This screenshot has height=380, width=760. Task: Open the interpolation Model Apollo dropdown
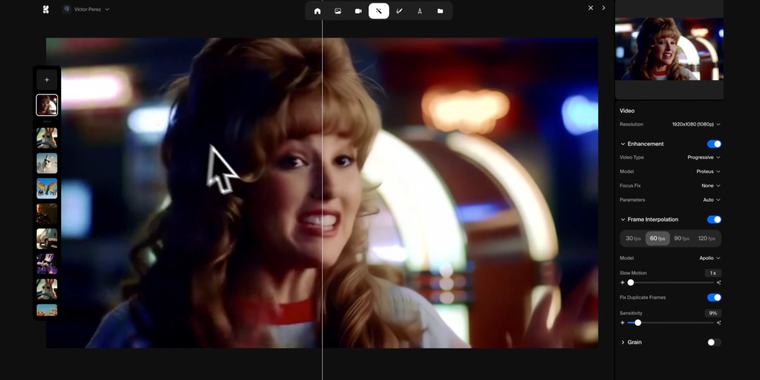pyautogui.click(x=710, y=258)
